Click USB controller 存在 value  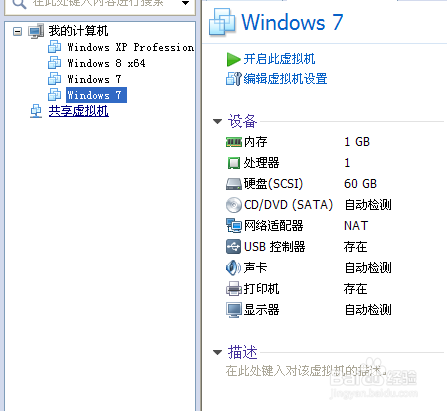pyautogui.click(x=356, y=247)
